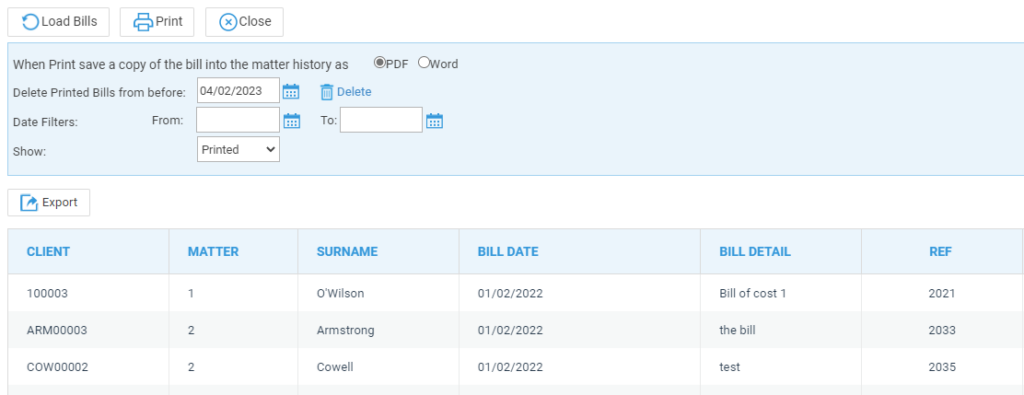Sort by the BILL DETAIL column header
The image size is (1024, 395).
755,251
